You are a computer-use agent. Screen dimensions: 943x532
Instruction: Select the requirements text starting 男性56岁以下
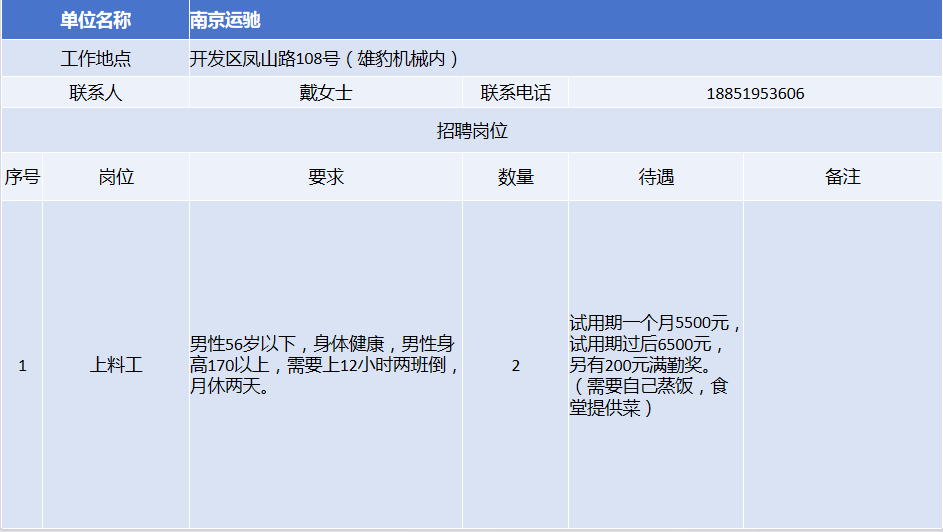(325, 365)
